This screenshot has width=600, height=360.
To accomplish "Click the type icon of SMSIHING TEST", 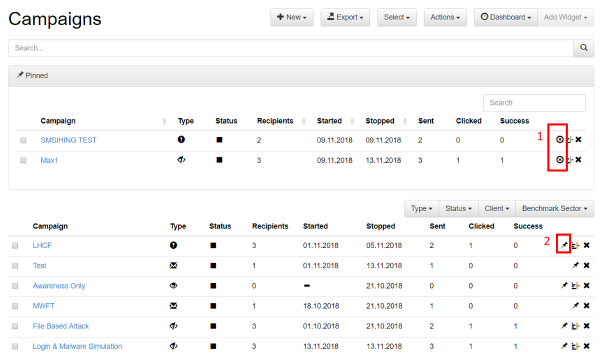I will (x=181, y=140).
